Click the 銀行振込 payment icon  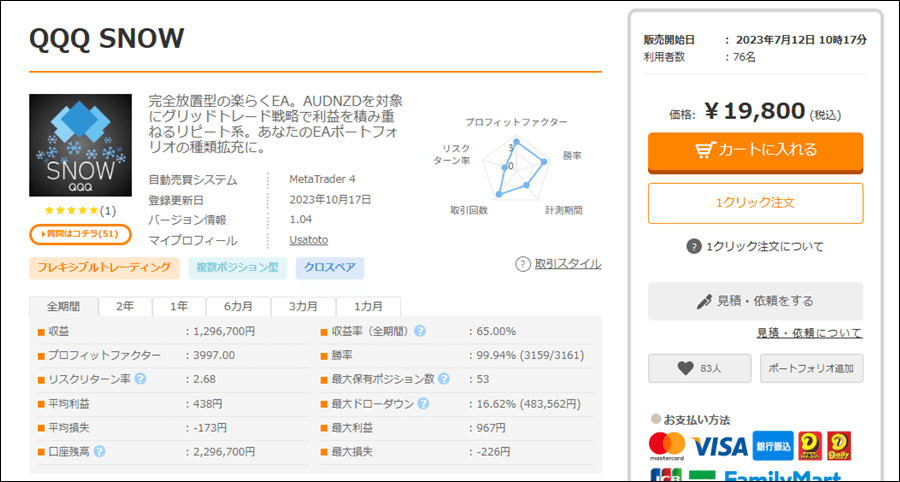tap(773, 446)
